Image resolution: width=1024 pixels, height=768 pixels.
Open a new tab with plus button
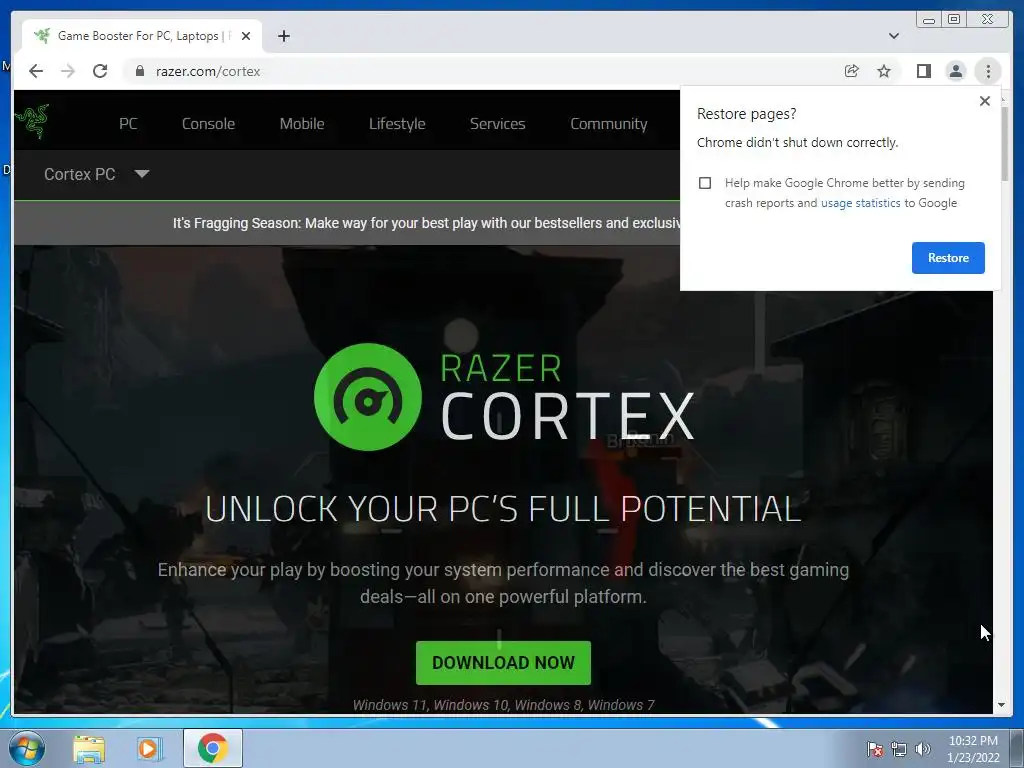click(x=284, y=36)
